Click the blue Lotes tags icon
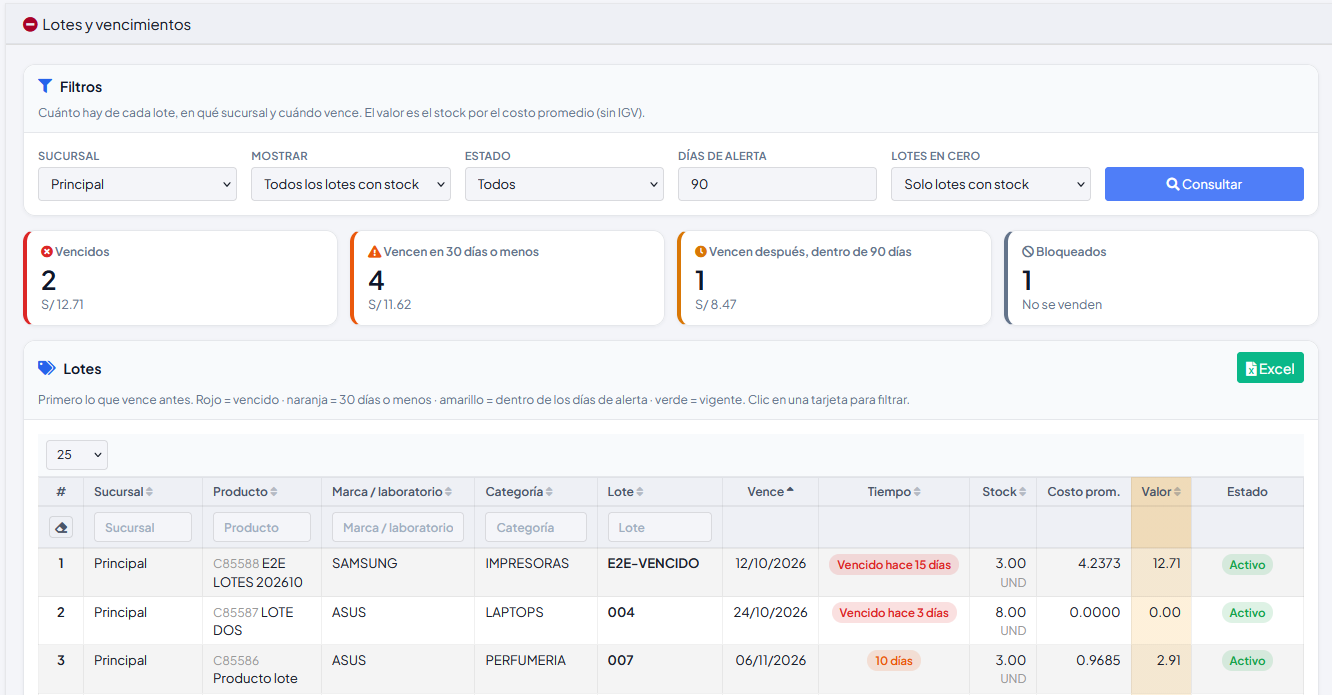The height and width of the screenshot is (695, 1332). (x=47, y=368)
